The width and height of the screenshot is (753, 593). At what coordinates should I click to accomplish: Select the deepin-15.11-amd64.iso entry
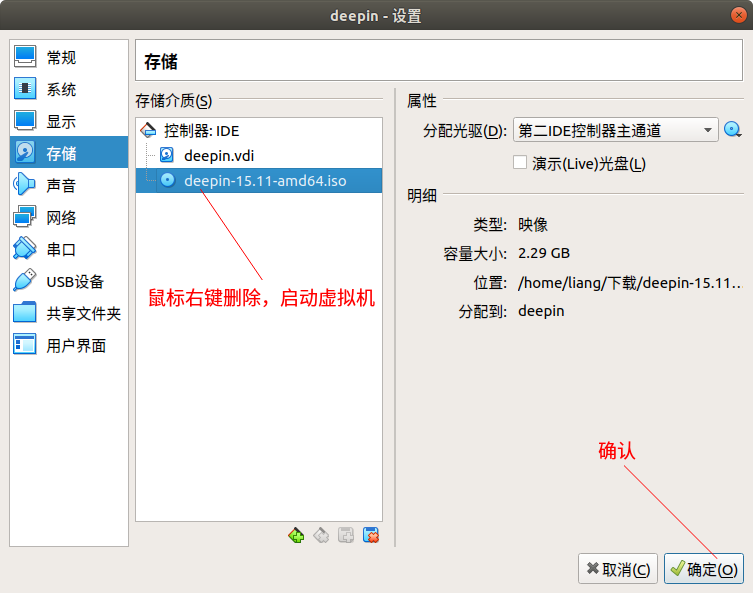tap(259, 181)
